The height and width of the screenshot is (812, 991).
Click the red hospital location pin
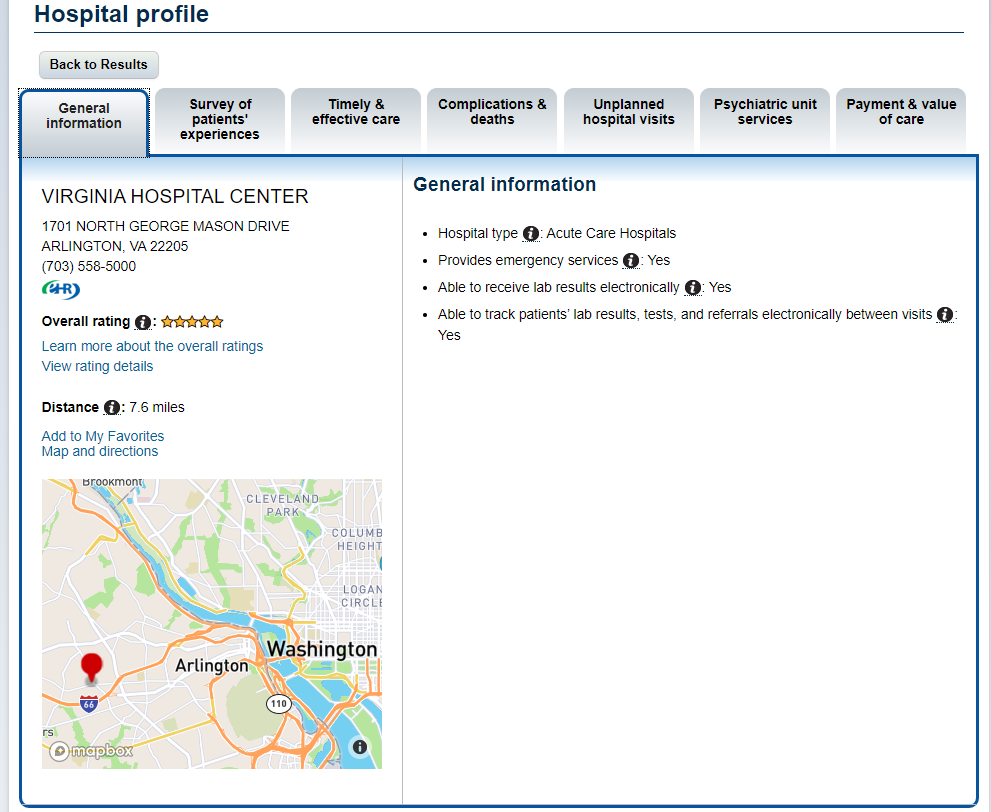(x=92, y=669)
